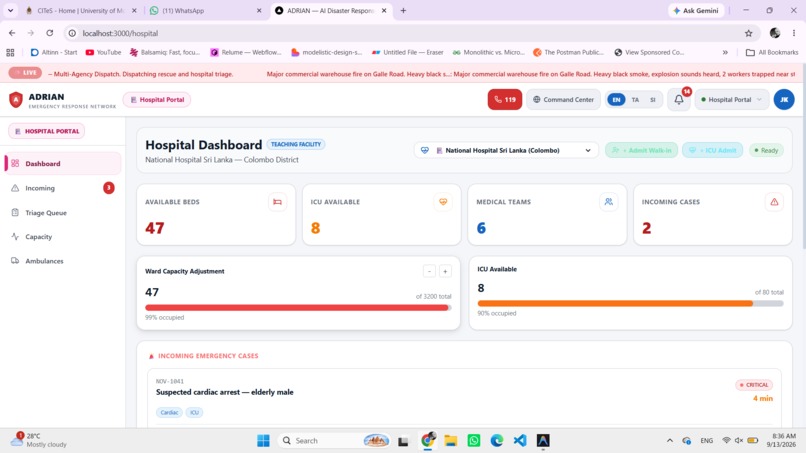Open the Ambulances sidebar item
This screenshot has width=806, height=453.
click(63, 261)
